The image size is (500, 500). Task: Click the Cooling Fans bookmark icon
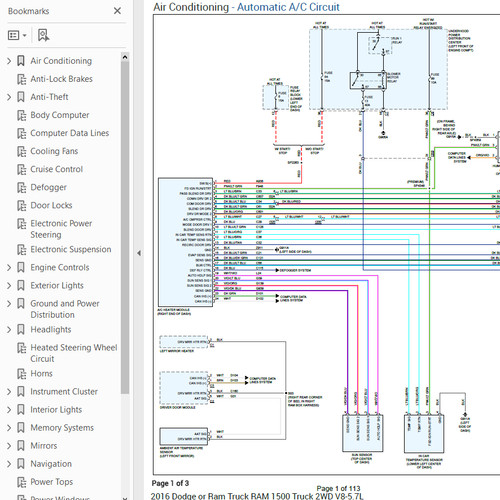click(21, 151)
